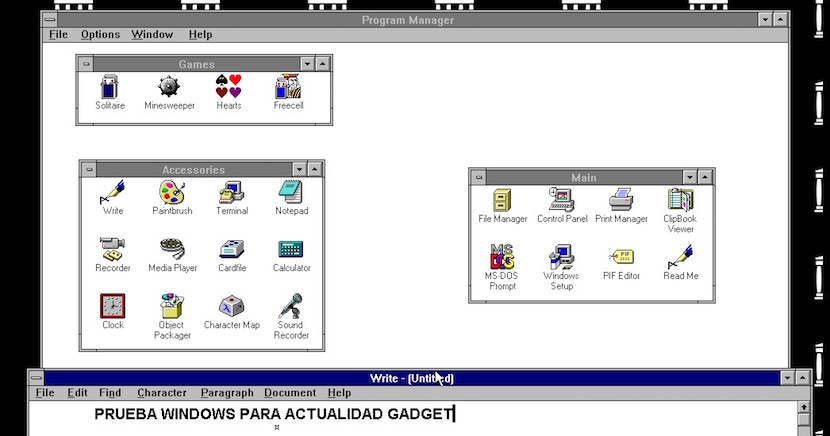Open the Main window control-menu box
Screen dimensions: 830x436
tap(479, 177)
